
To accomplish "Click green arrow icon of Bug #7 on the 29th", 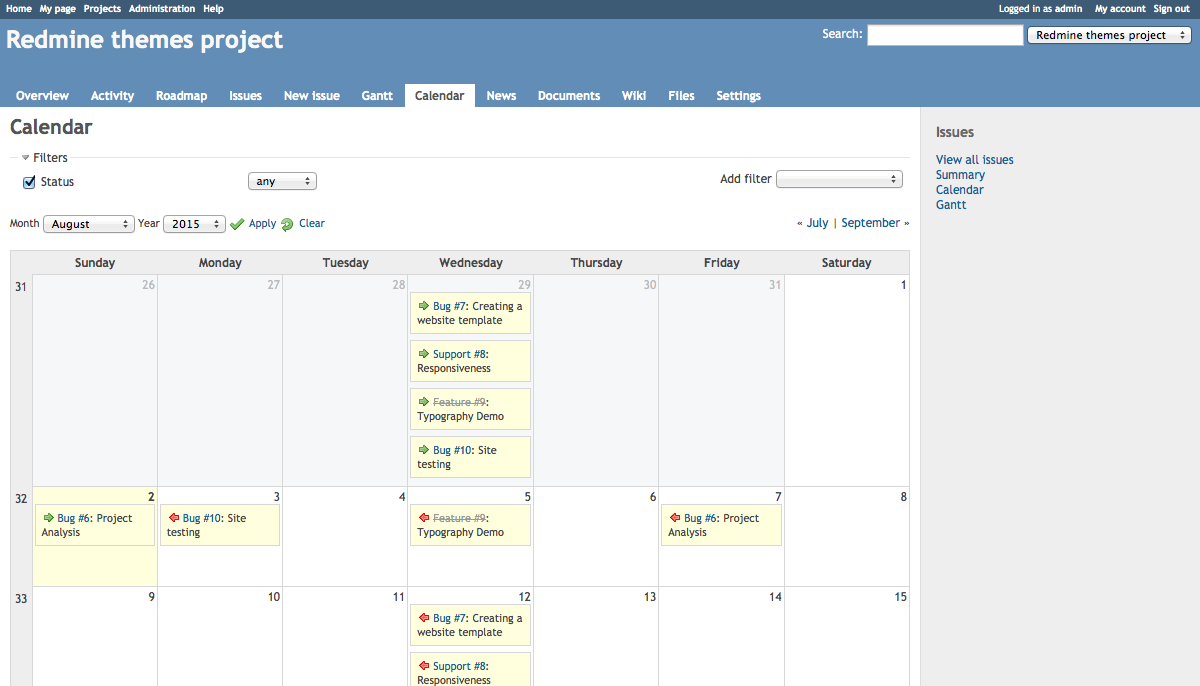I will click(423, 306).
